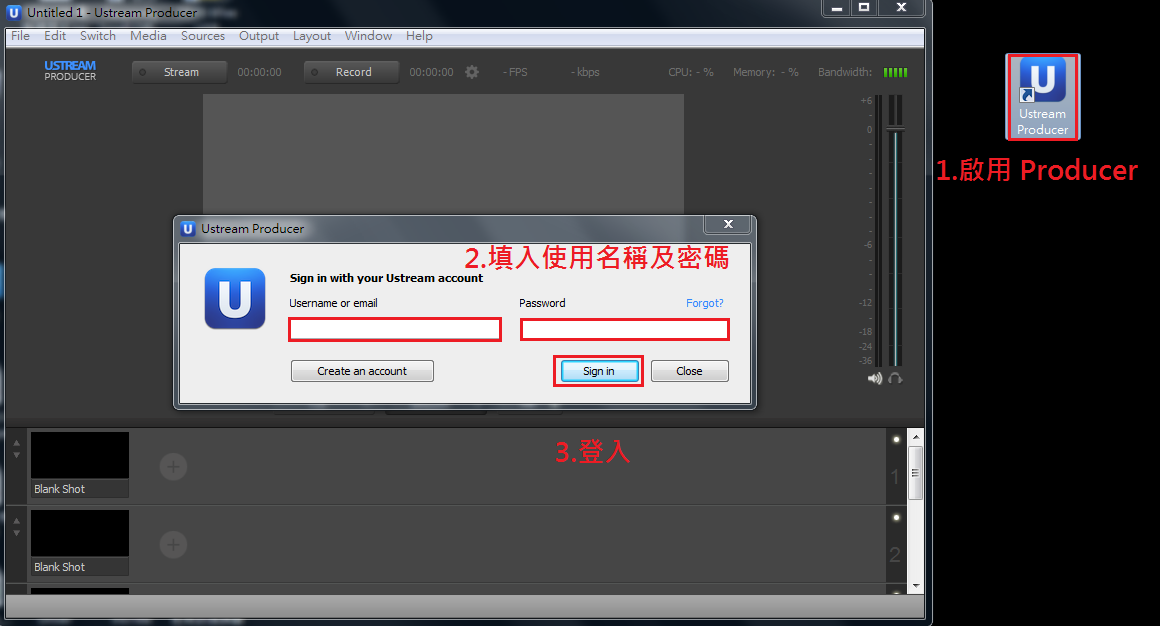Click the Username or email field
Viewport: 1160px width, 626px height.
pos(394,329)
